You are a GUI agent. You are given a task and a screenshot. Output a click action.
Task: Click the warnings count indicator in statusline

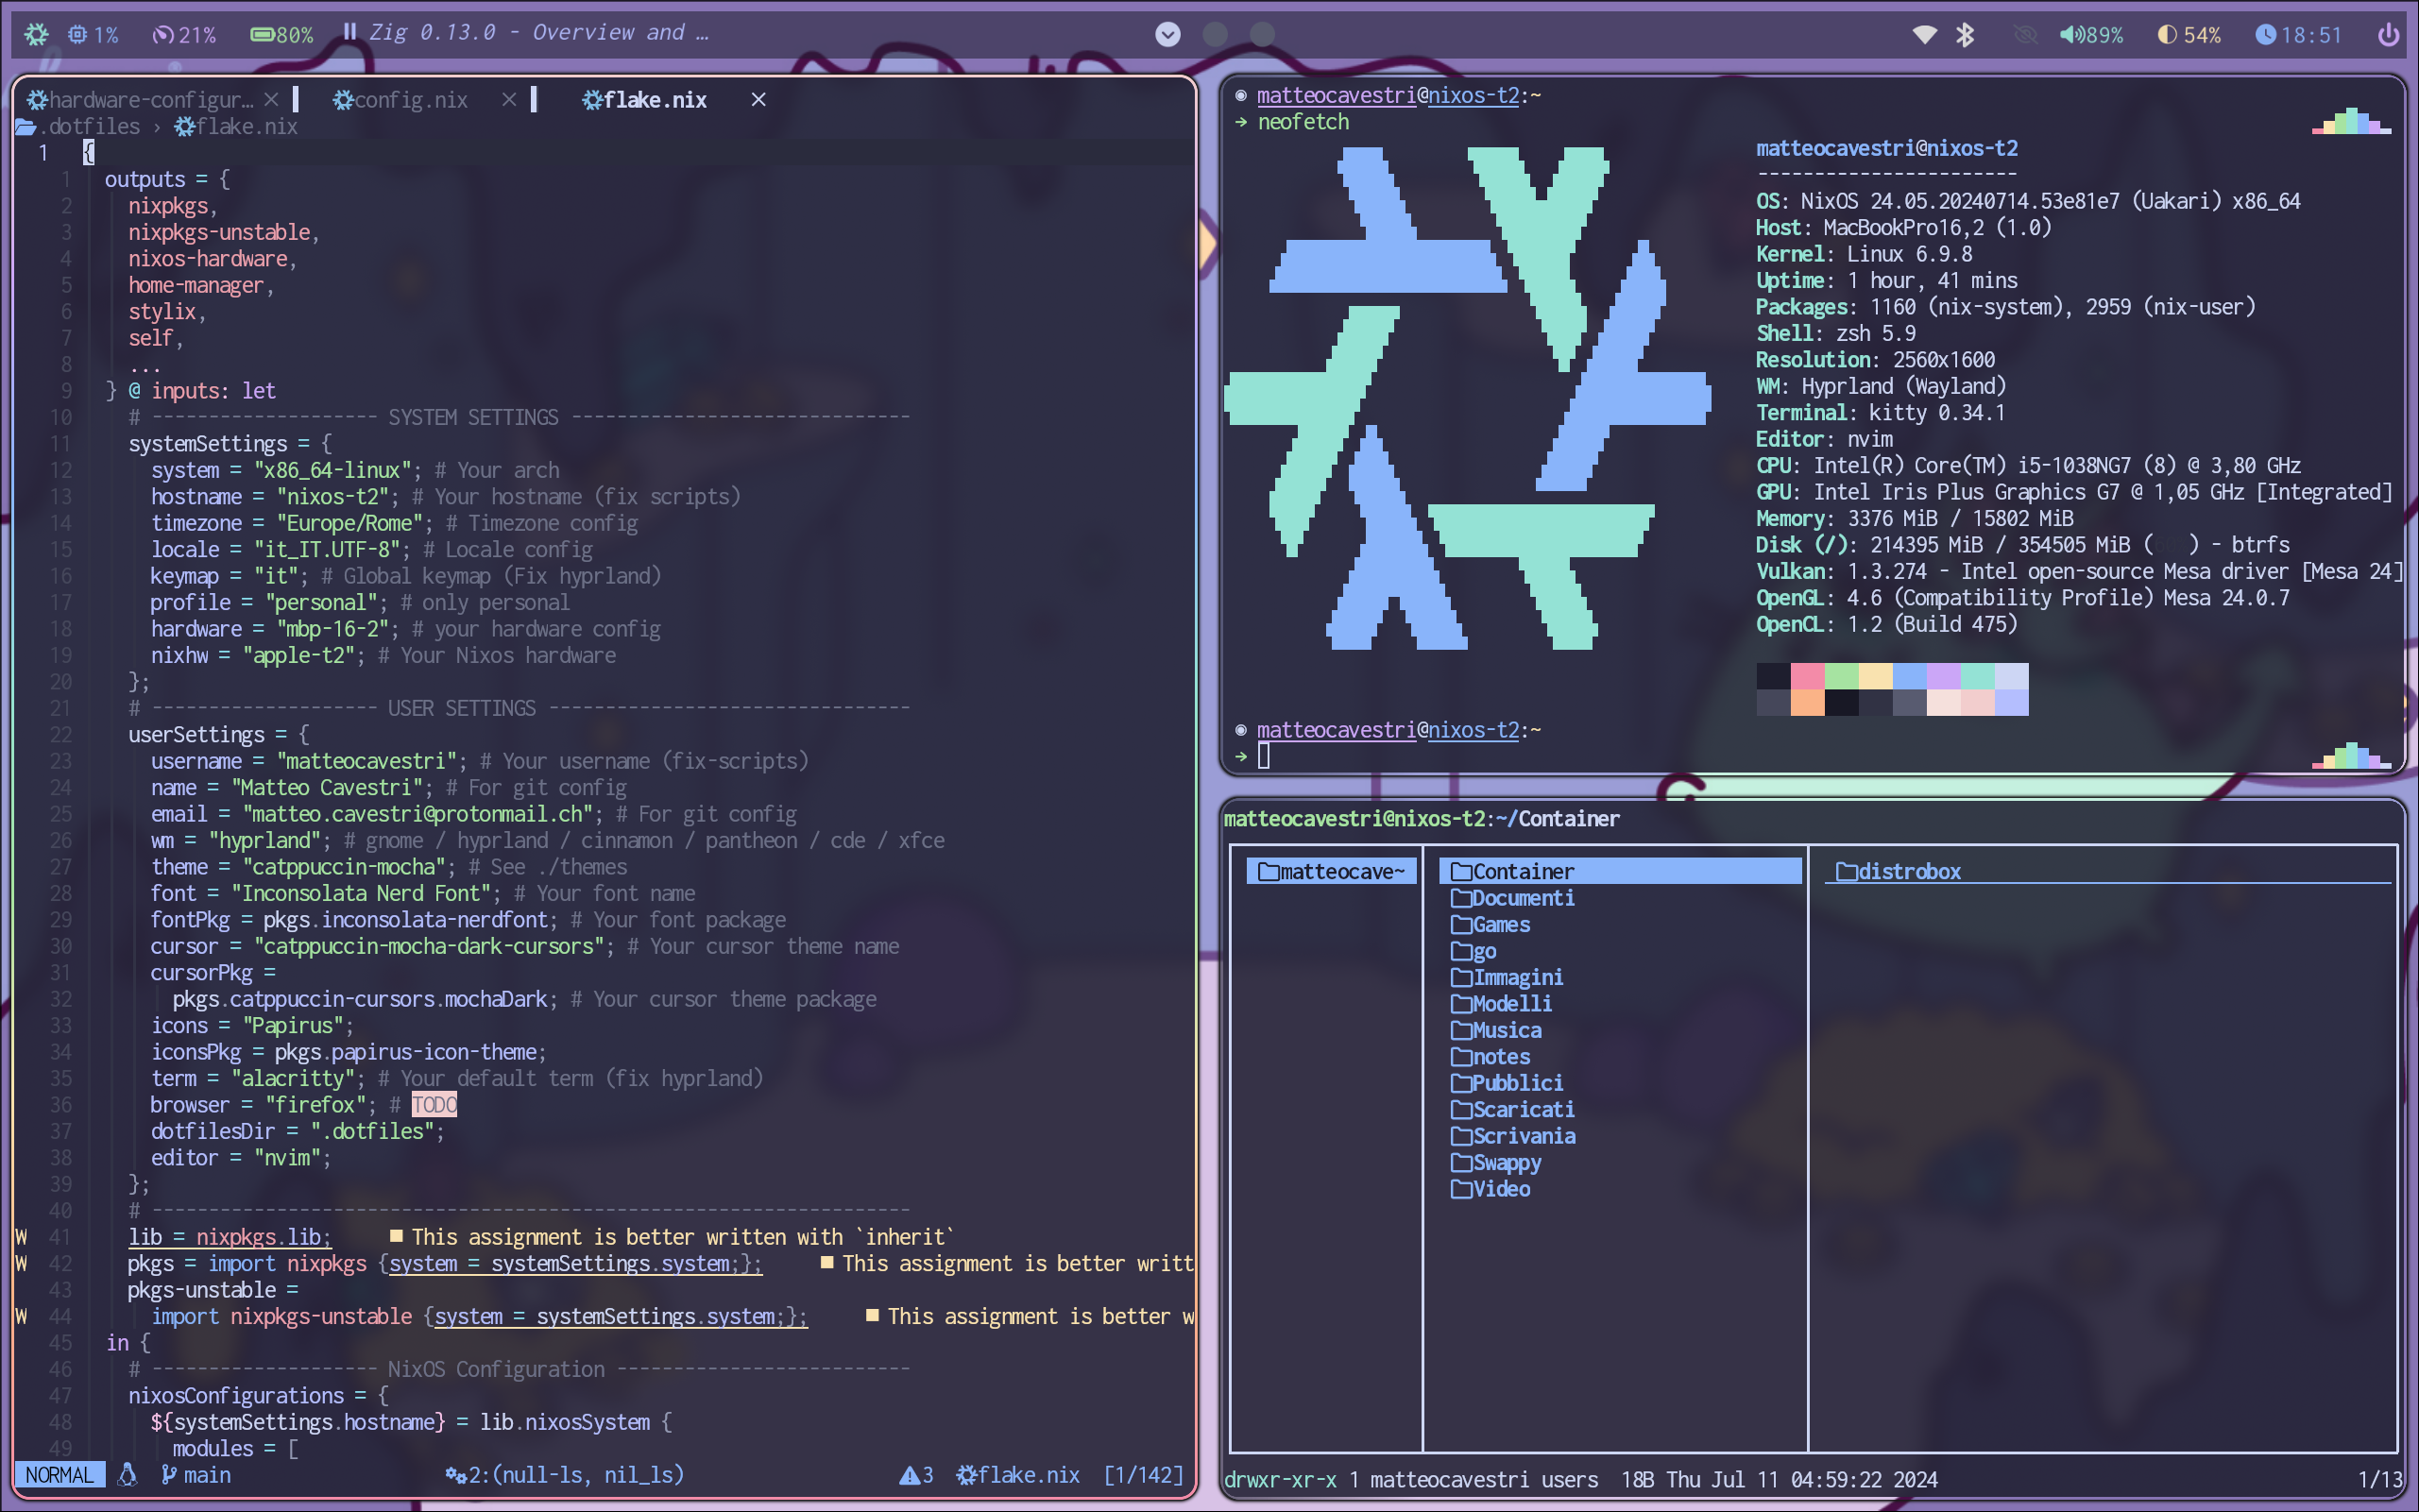(x=916, y=1475)
